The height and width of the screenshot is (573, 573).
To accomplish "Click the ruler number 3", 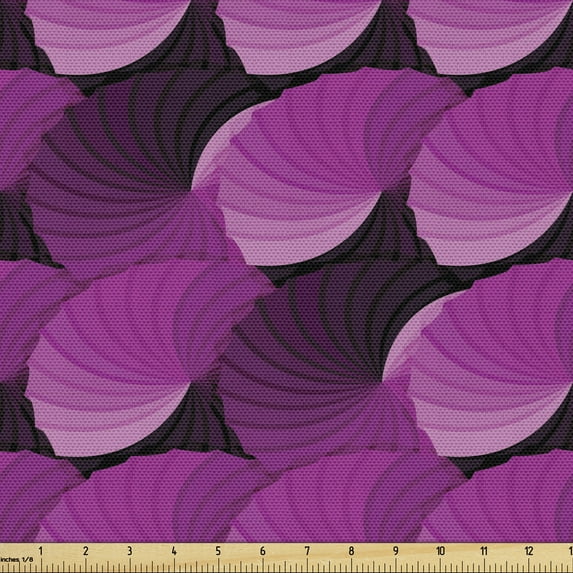I will (x=130, y=551).
